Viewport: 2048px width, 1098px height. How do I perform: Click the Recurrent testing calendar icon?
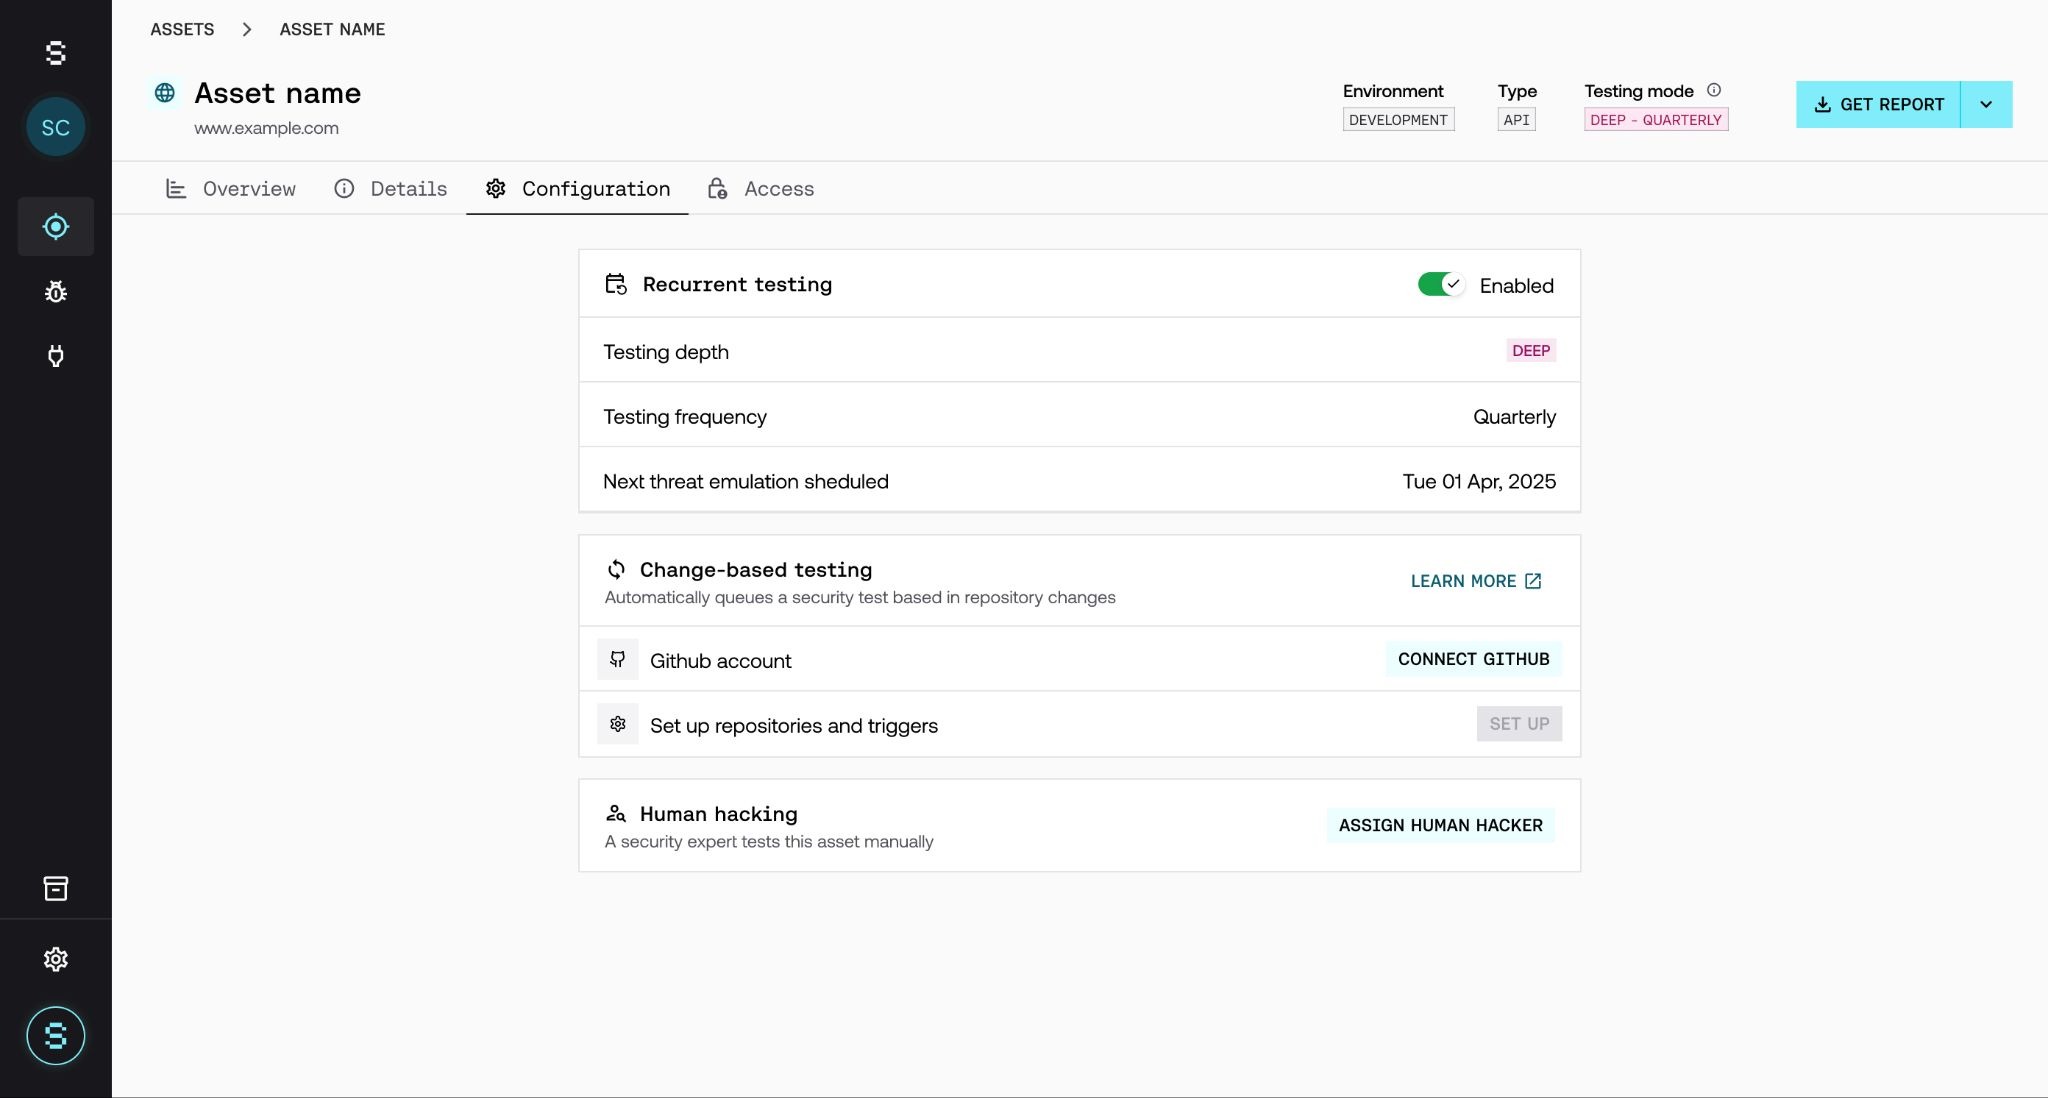[616, 284]
